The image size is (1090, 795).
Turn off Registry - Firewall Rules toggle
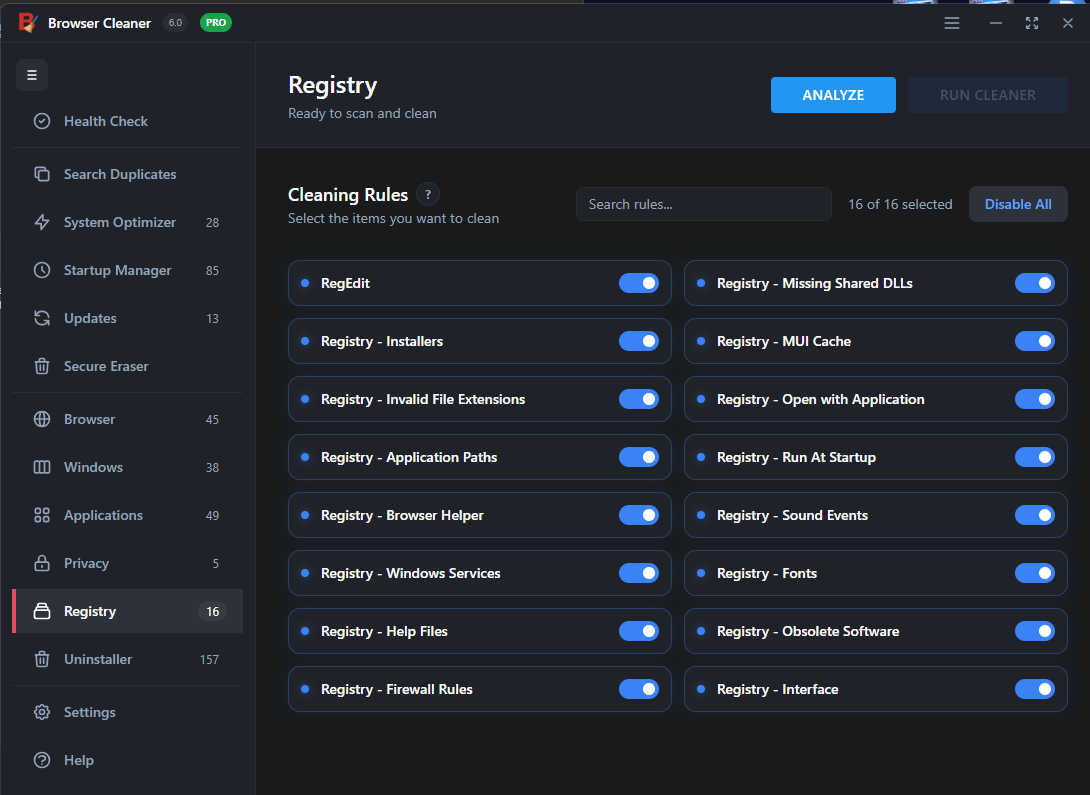coord(638,689)
